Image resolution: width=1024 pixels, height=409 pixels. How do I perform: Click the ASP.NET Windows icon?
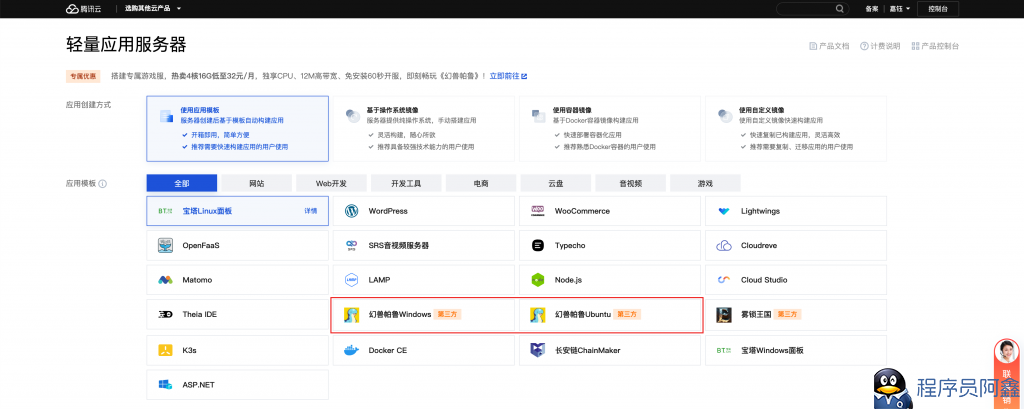tap(165, 385)
